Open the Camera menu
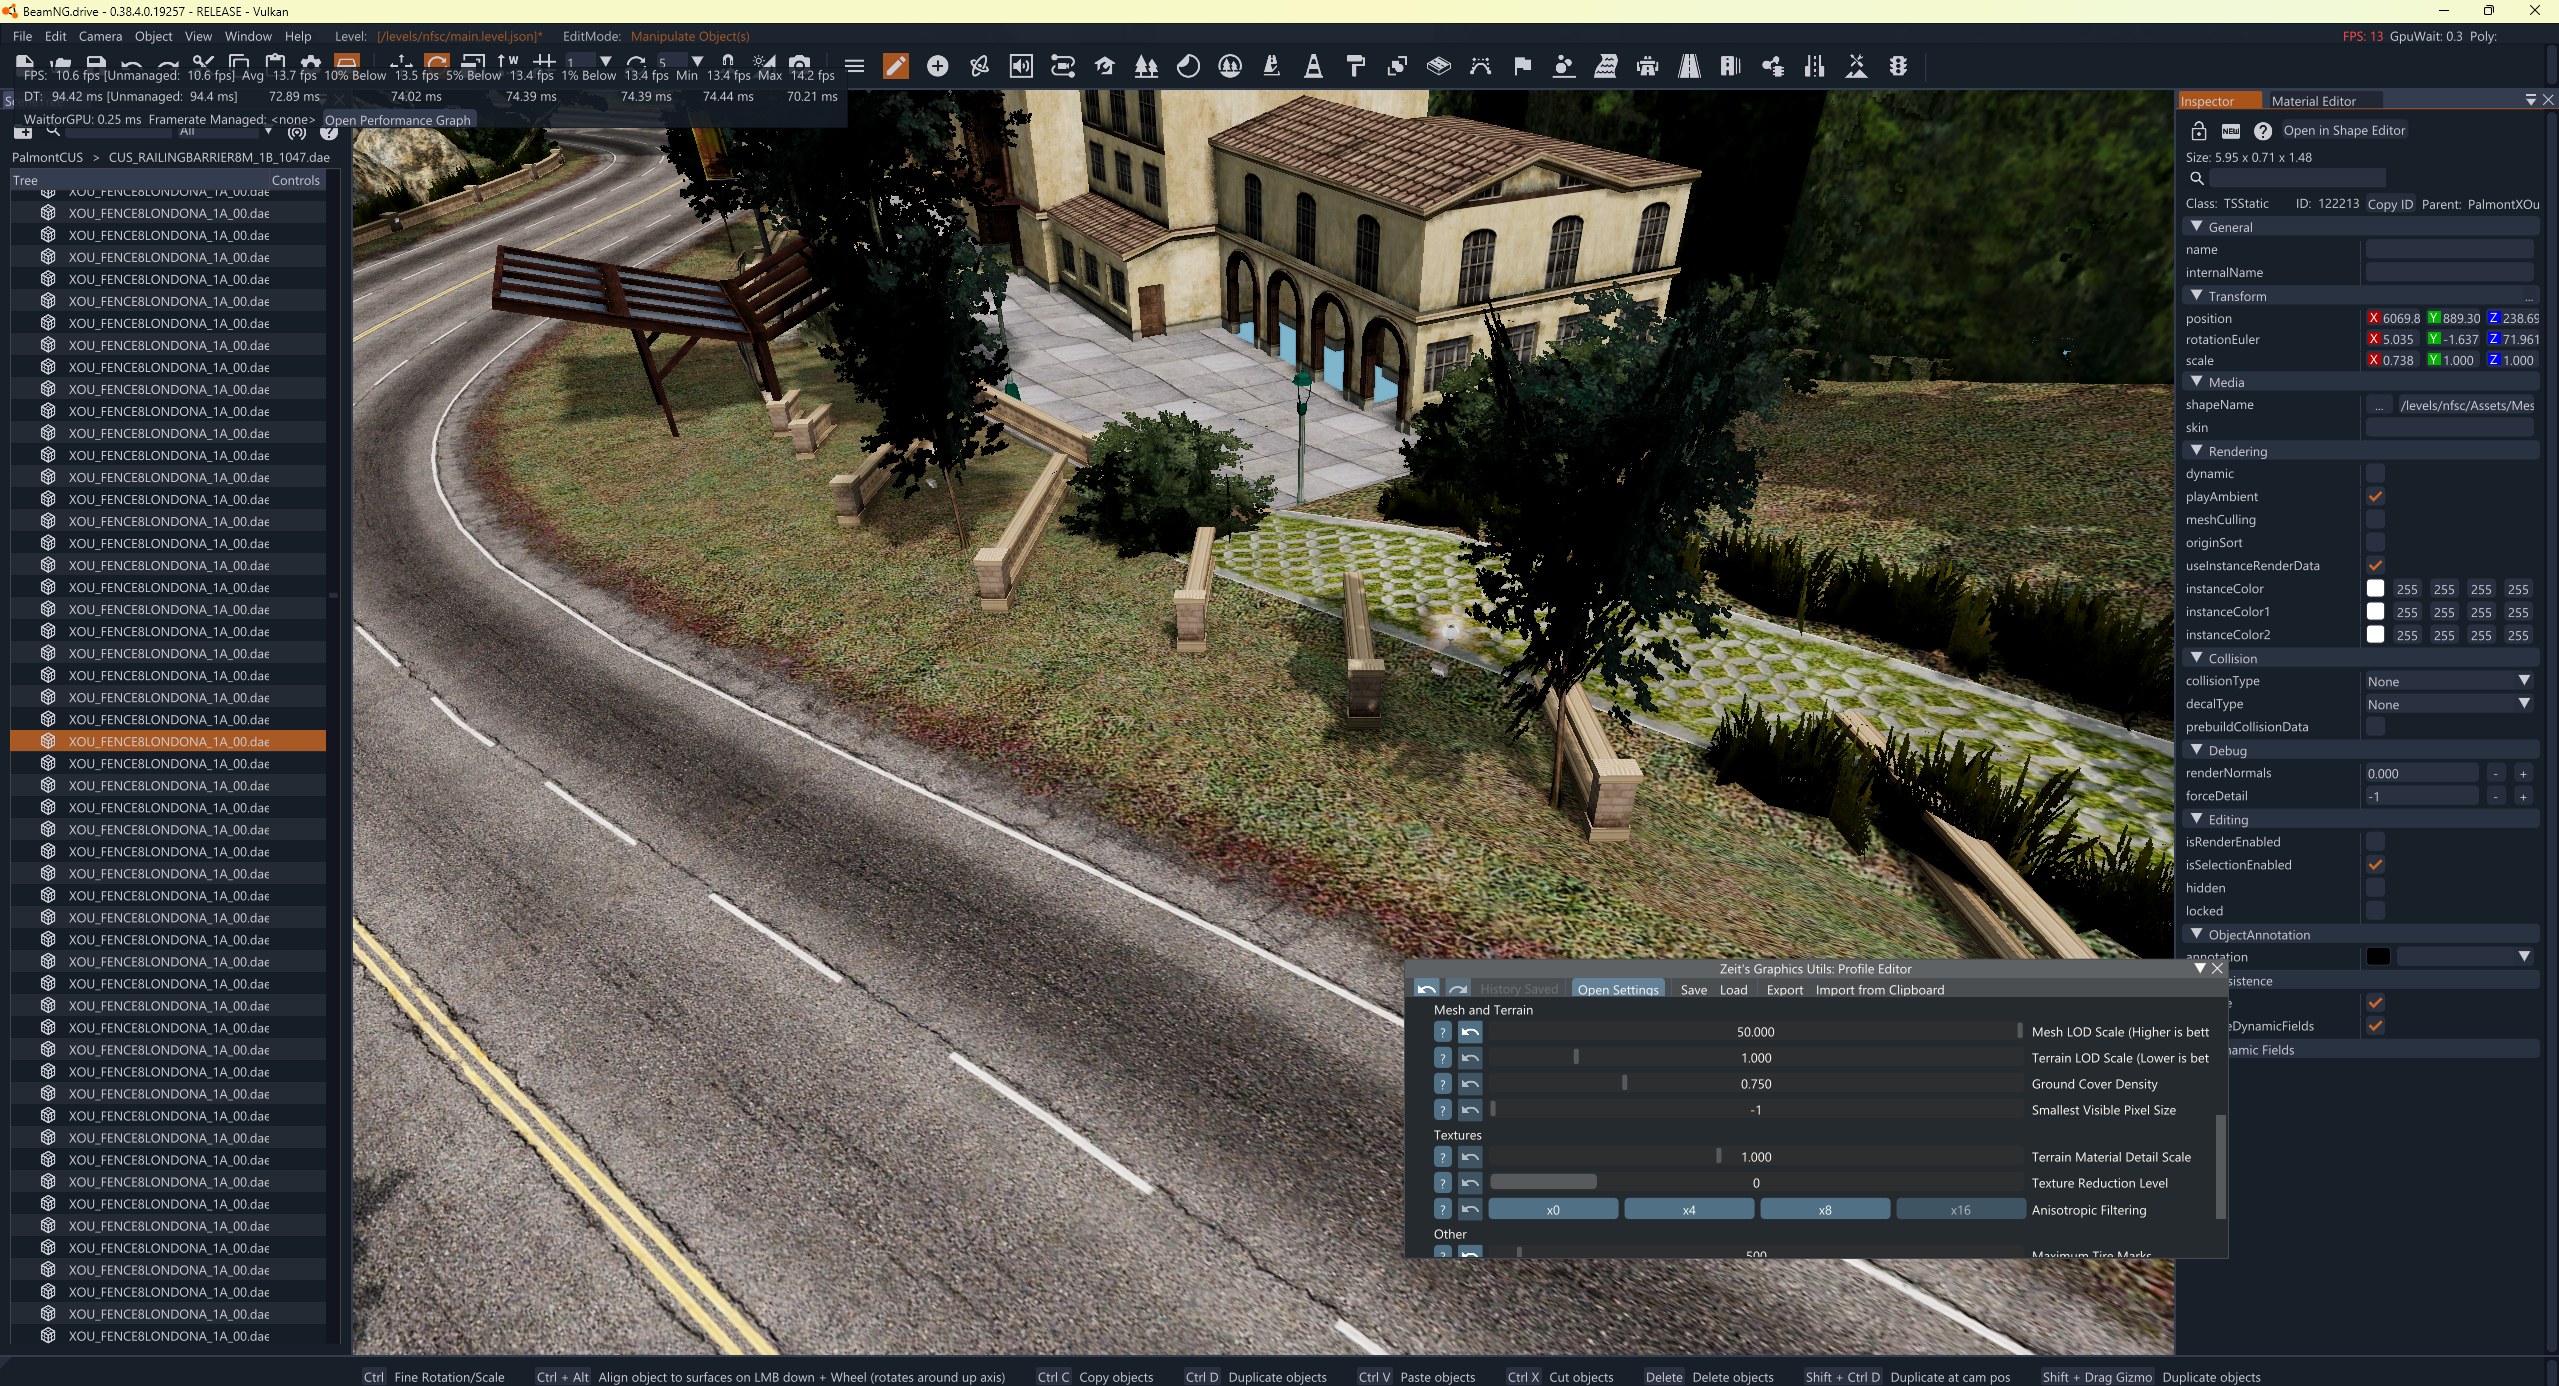 pos(100,36)
